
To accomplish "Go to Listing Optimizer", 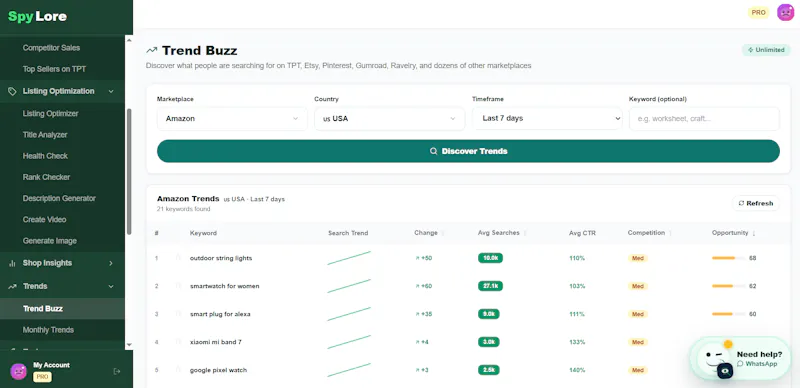I will click(51, 114).
